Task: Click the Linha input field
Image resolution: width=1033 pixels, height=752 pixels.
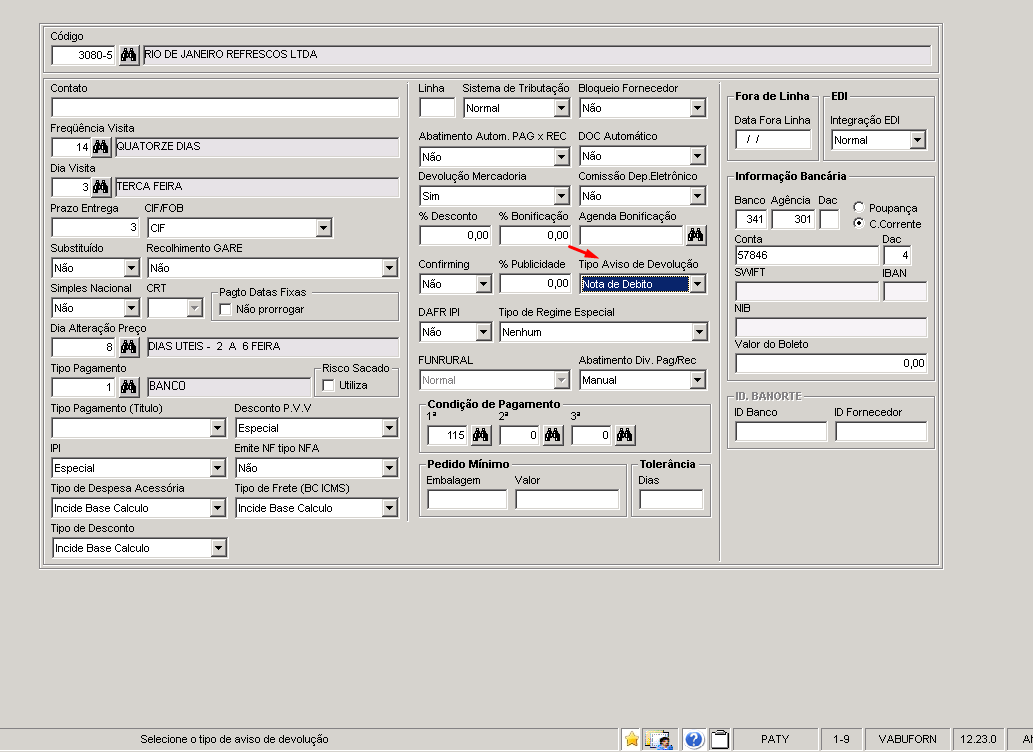Action: 437,108
